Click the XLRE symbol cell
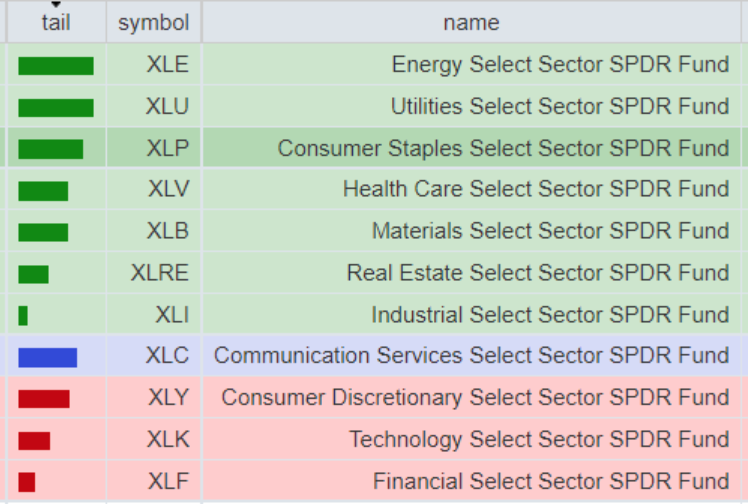The width and height of the screenshot is (748, 504). coord(159,273)
